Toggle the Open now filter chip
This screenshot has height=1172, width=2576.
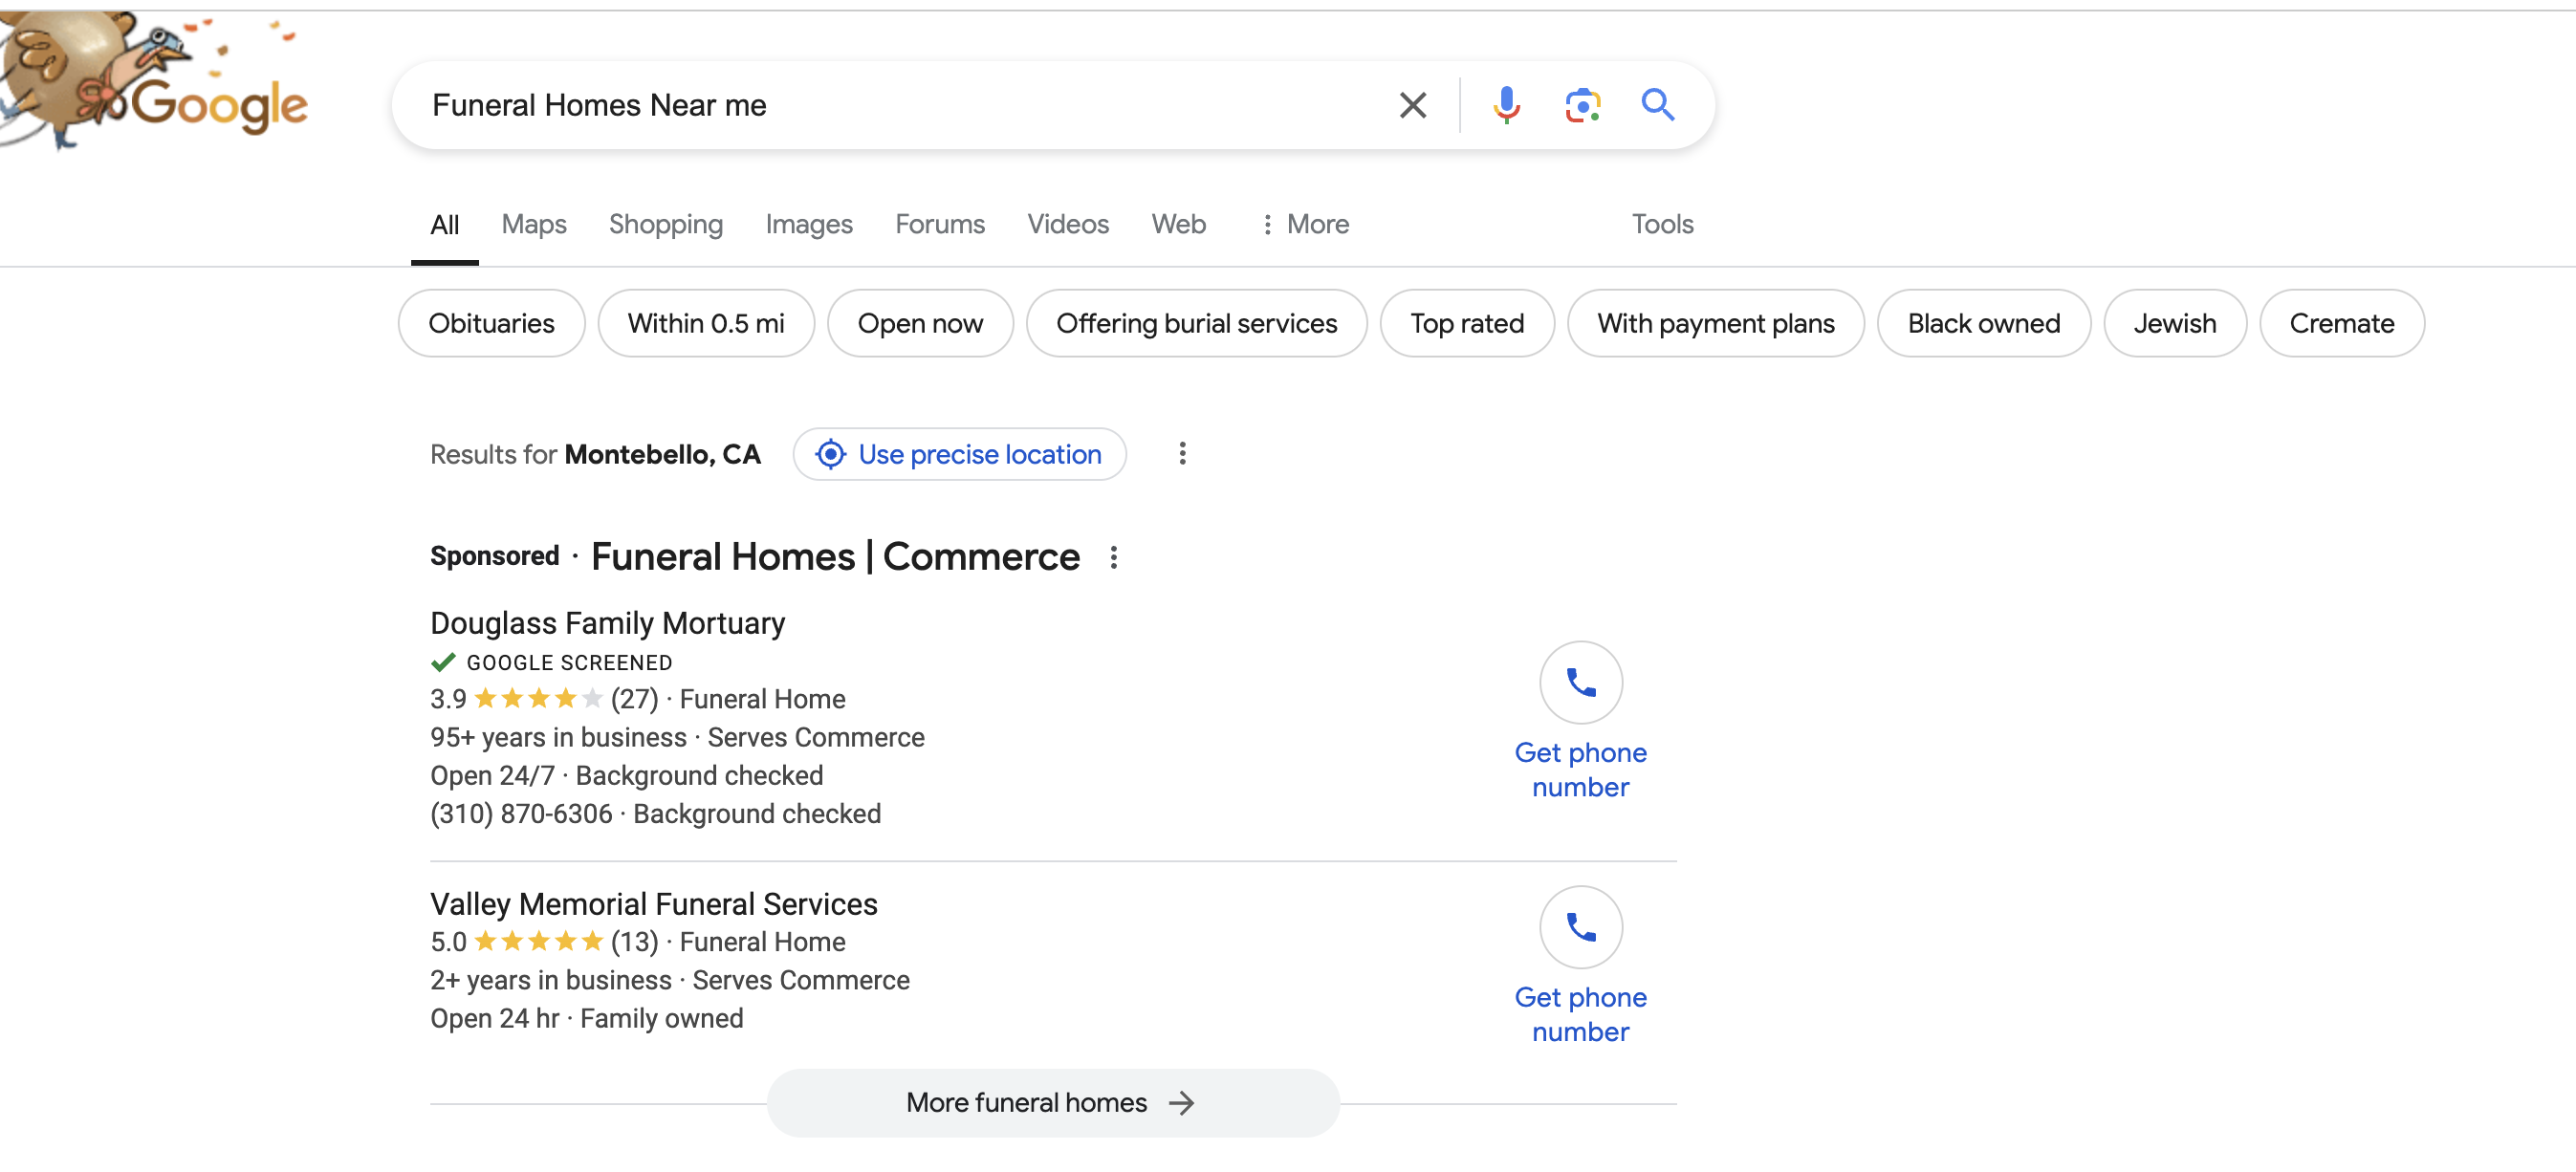(919, 324)
